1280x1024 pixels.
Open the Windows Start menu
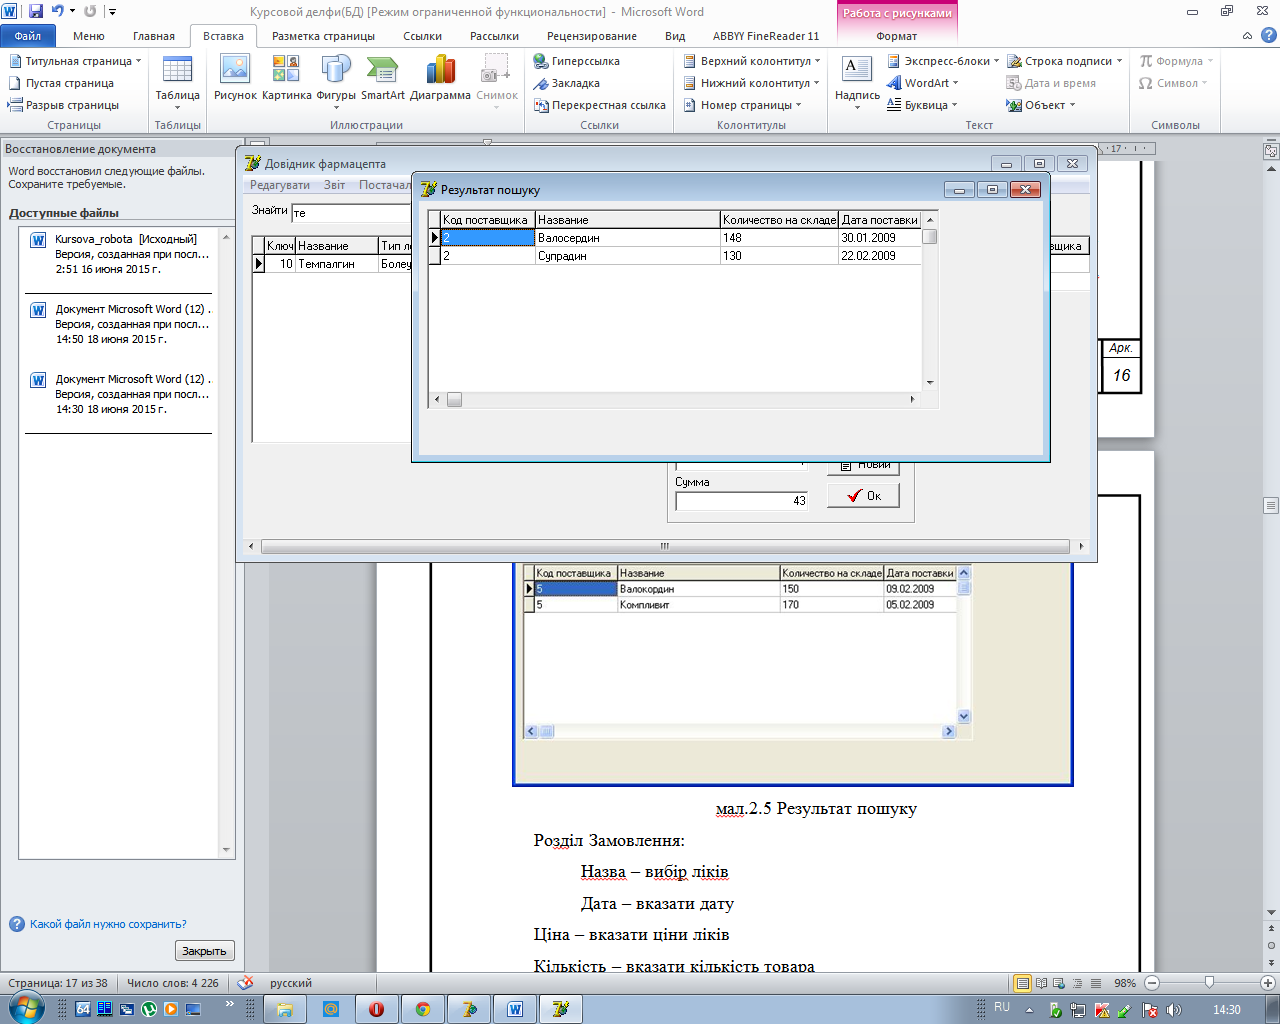25,1008
